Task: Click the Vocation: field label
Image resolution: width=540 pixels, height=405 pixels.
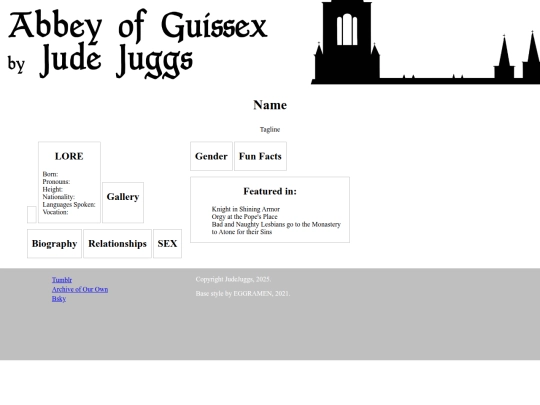Action: pos(55,212)
